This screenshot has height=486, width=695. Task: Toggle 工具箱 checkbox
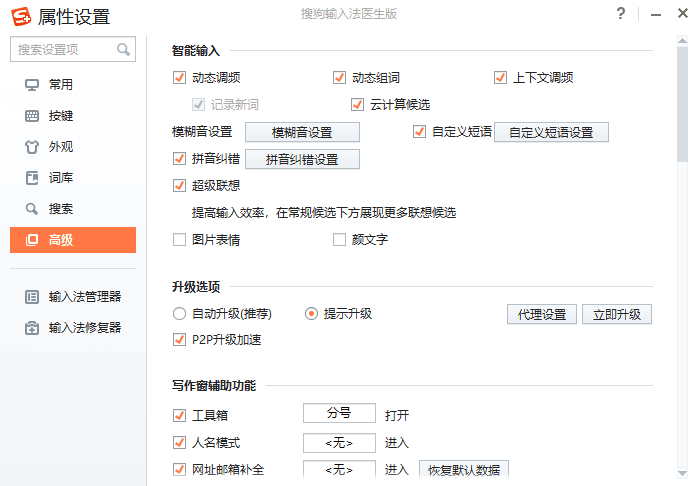coord(179,415)
